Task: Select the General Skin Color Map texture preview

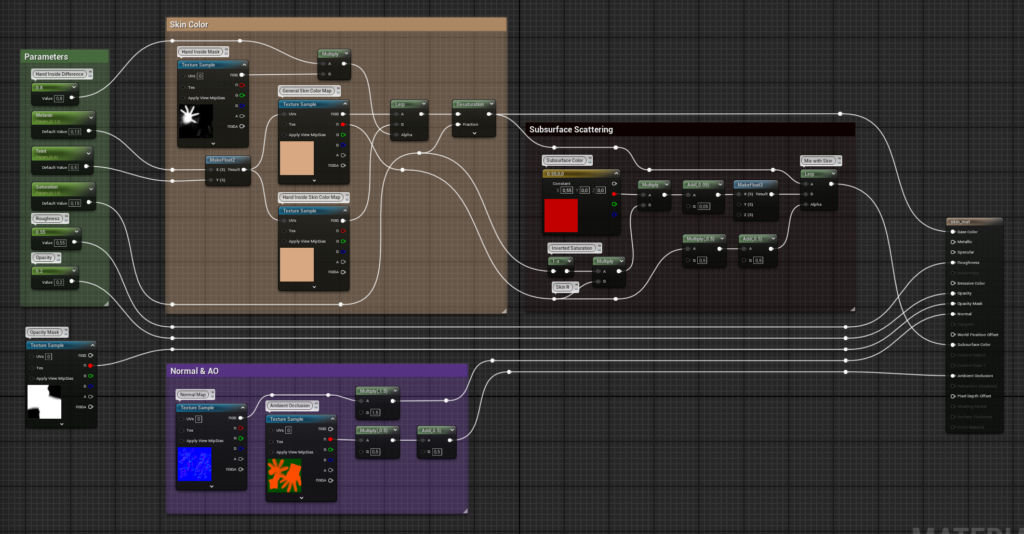Action: 296,158
